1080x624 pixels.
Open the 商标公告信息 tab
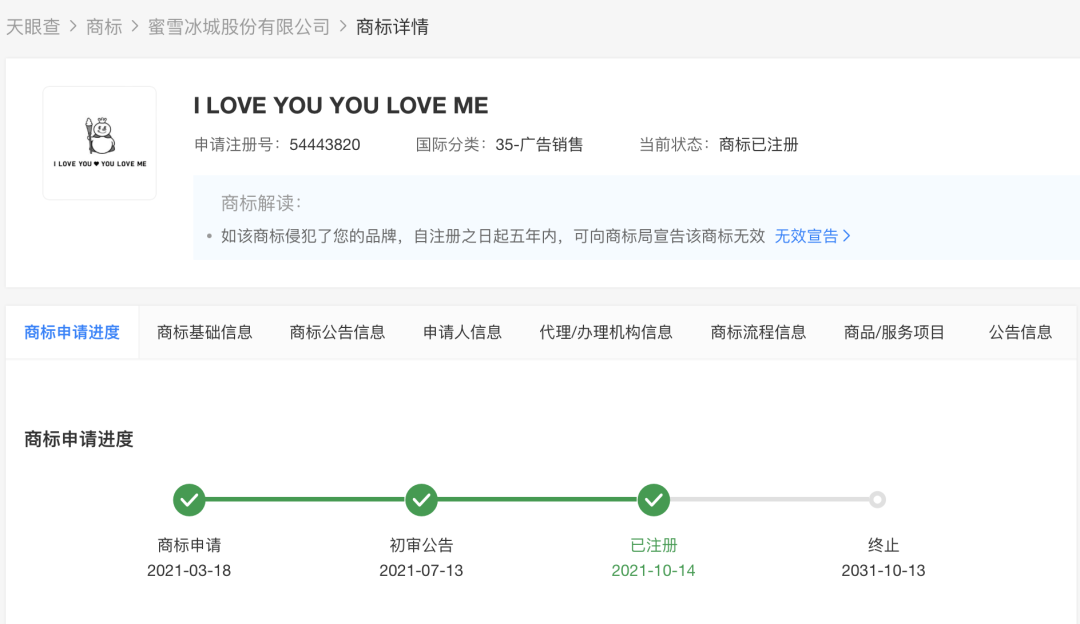point(338,332)
